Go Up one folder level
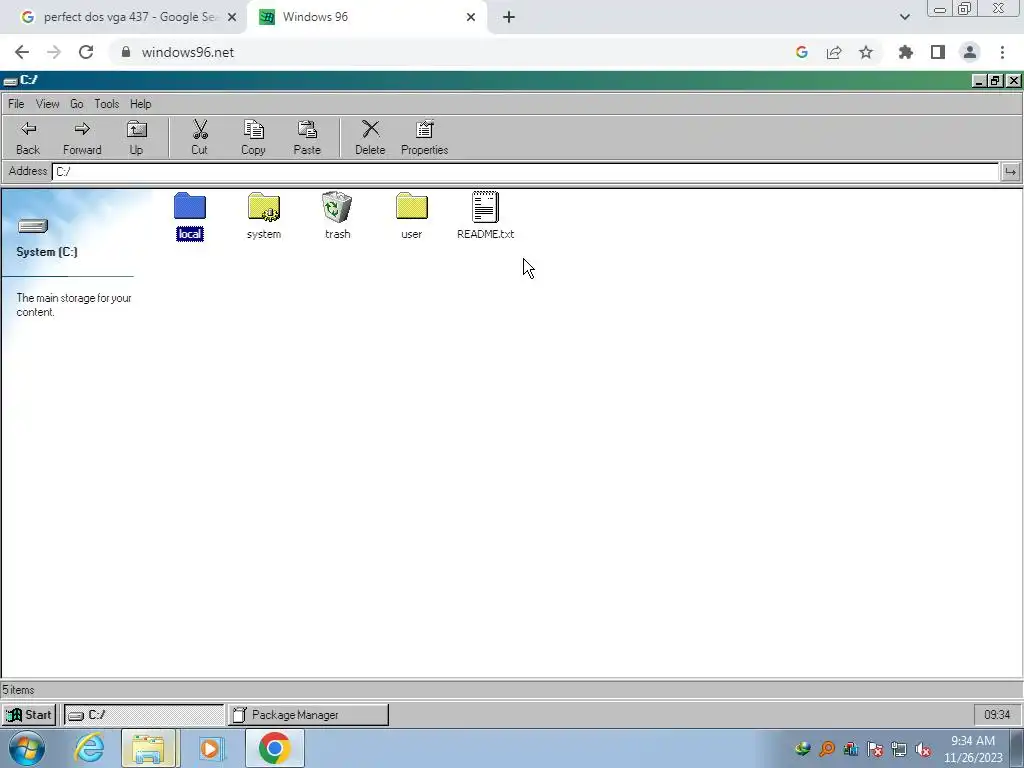 pyautogui.click(x=136, y=138)
